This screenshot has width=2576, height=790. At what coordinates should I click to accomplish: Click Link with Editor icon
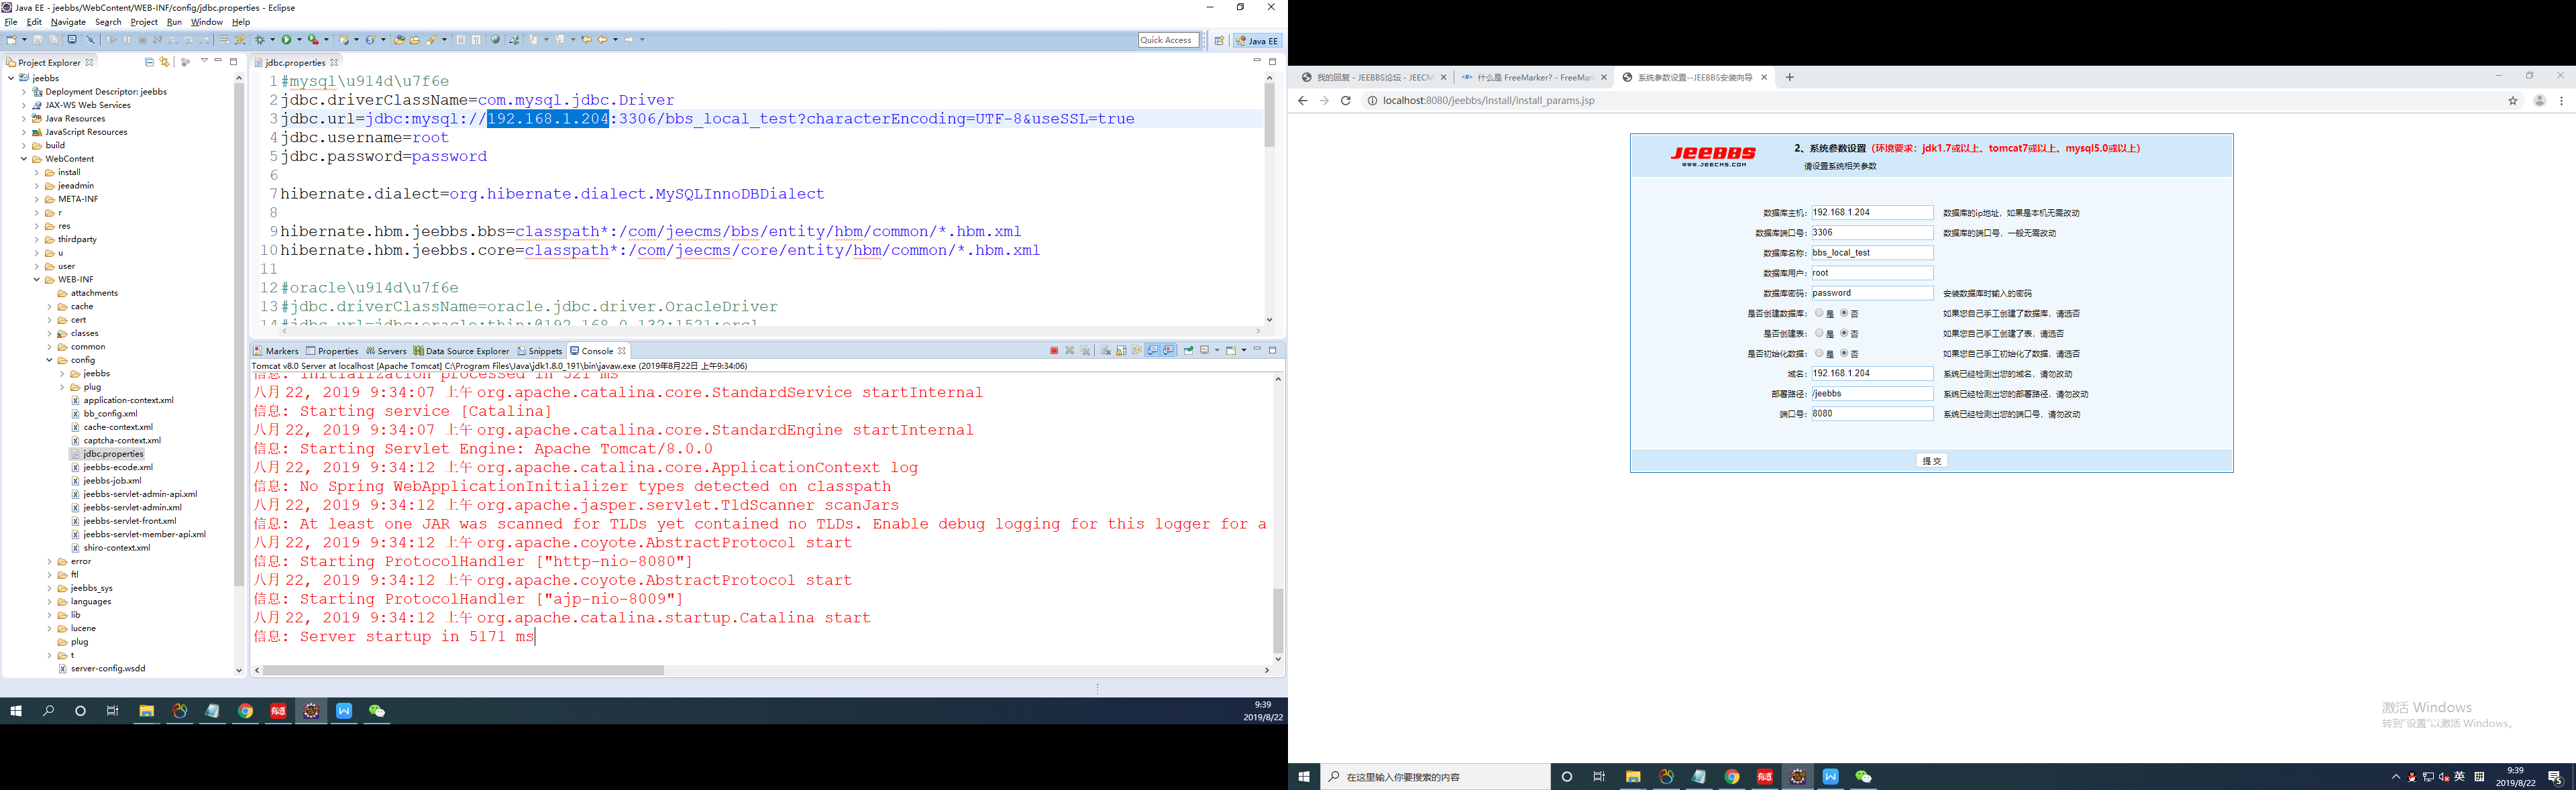(x=165, y=62)
